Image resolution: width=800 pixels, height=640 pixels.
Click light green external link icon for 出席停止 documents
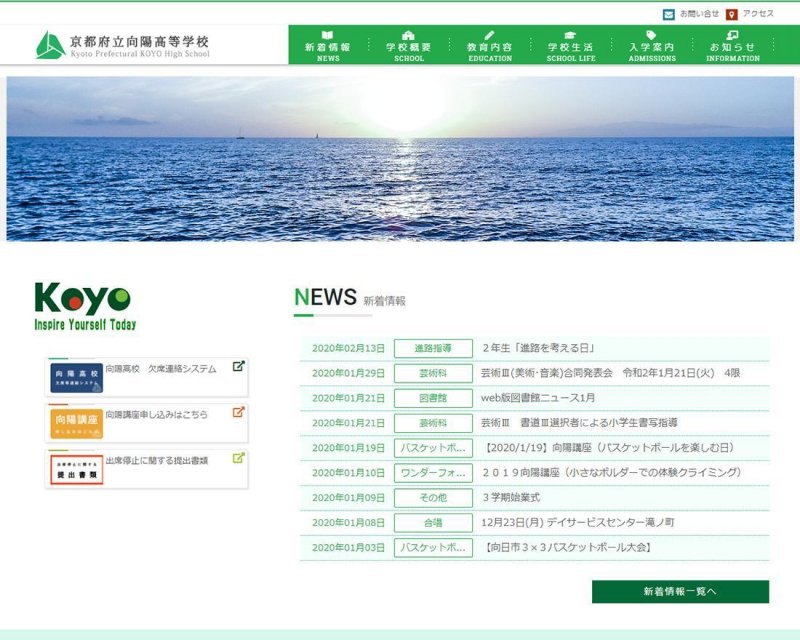[x=238, y=458]
